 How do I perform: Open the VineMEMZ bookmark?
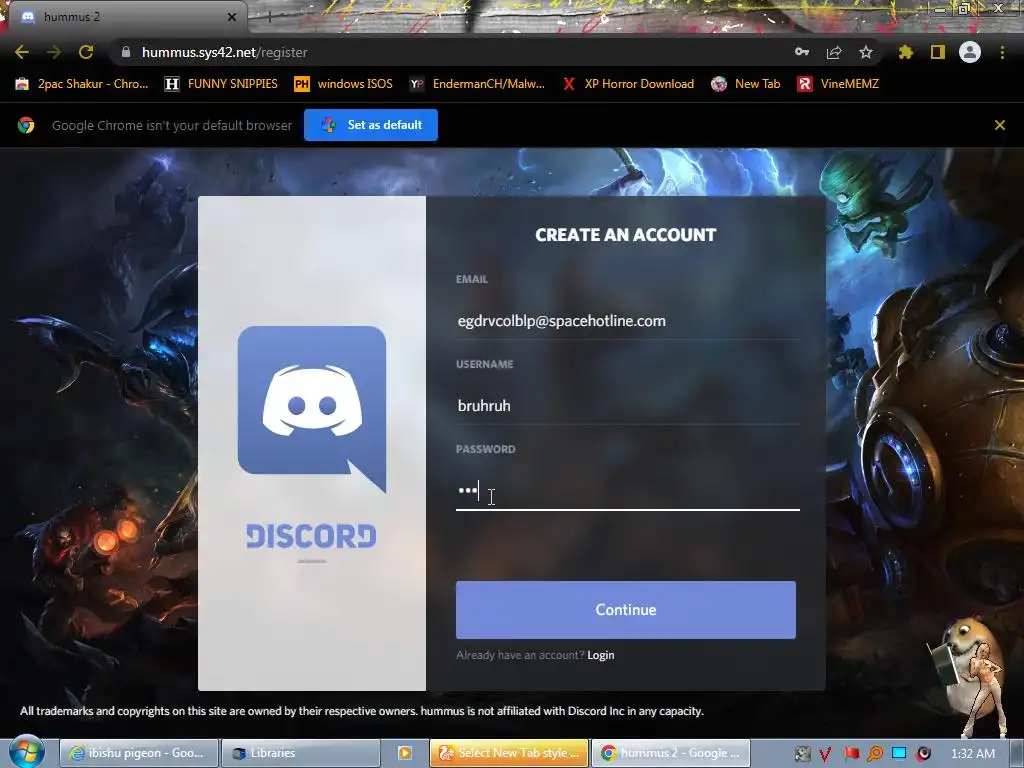point(838,84)
